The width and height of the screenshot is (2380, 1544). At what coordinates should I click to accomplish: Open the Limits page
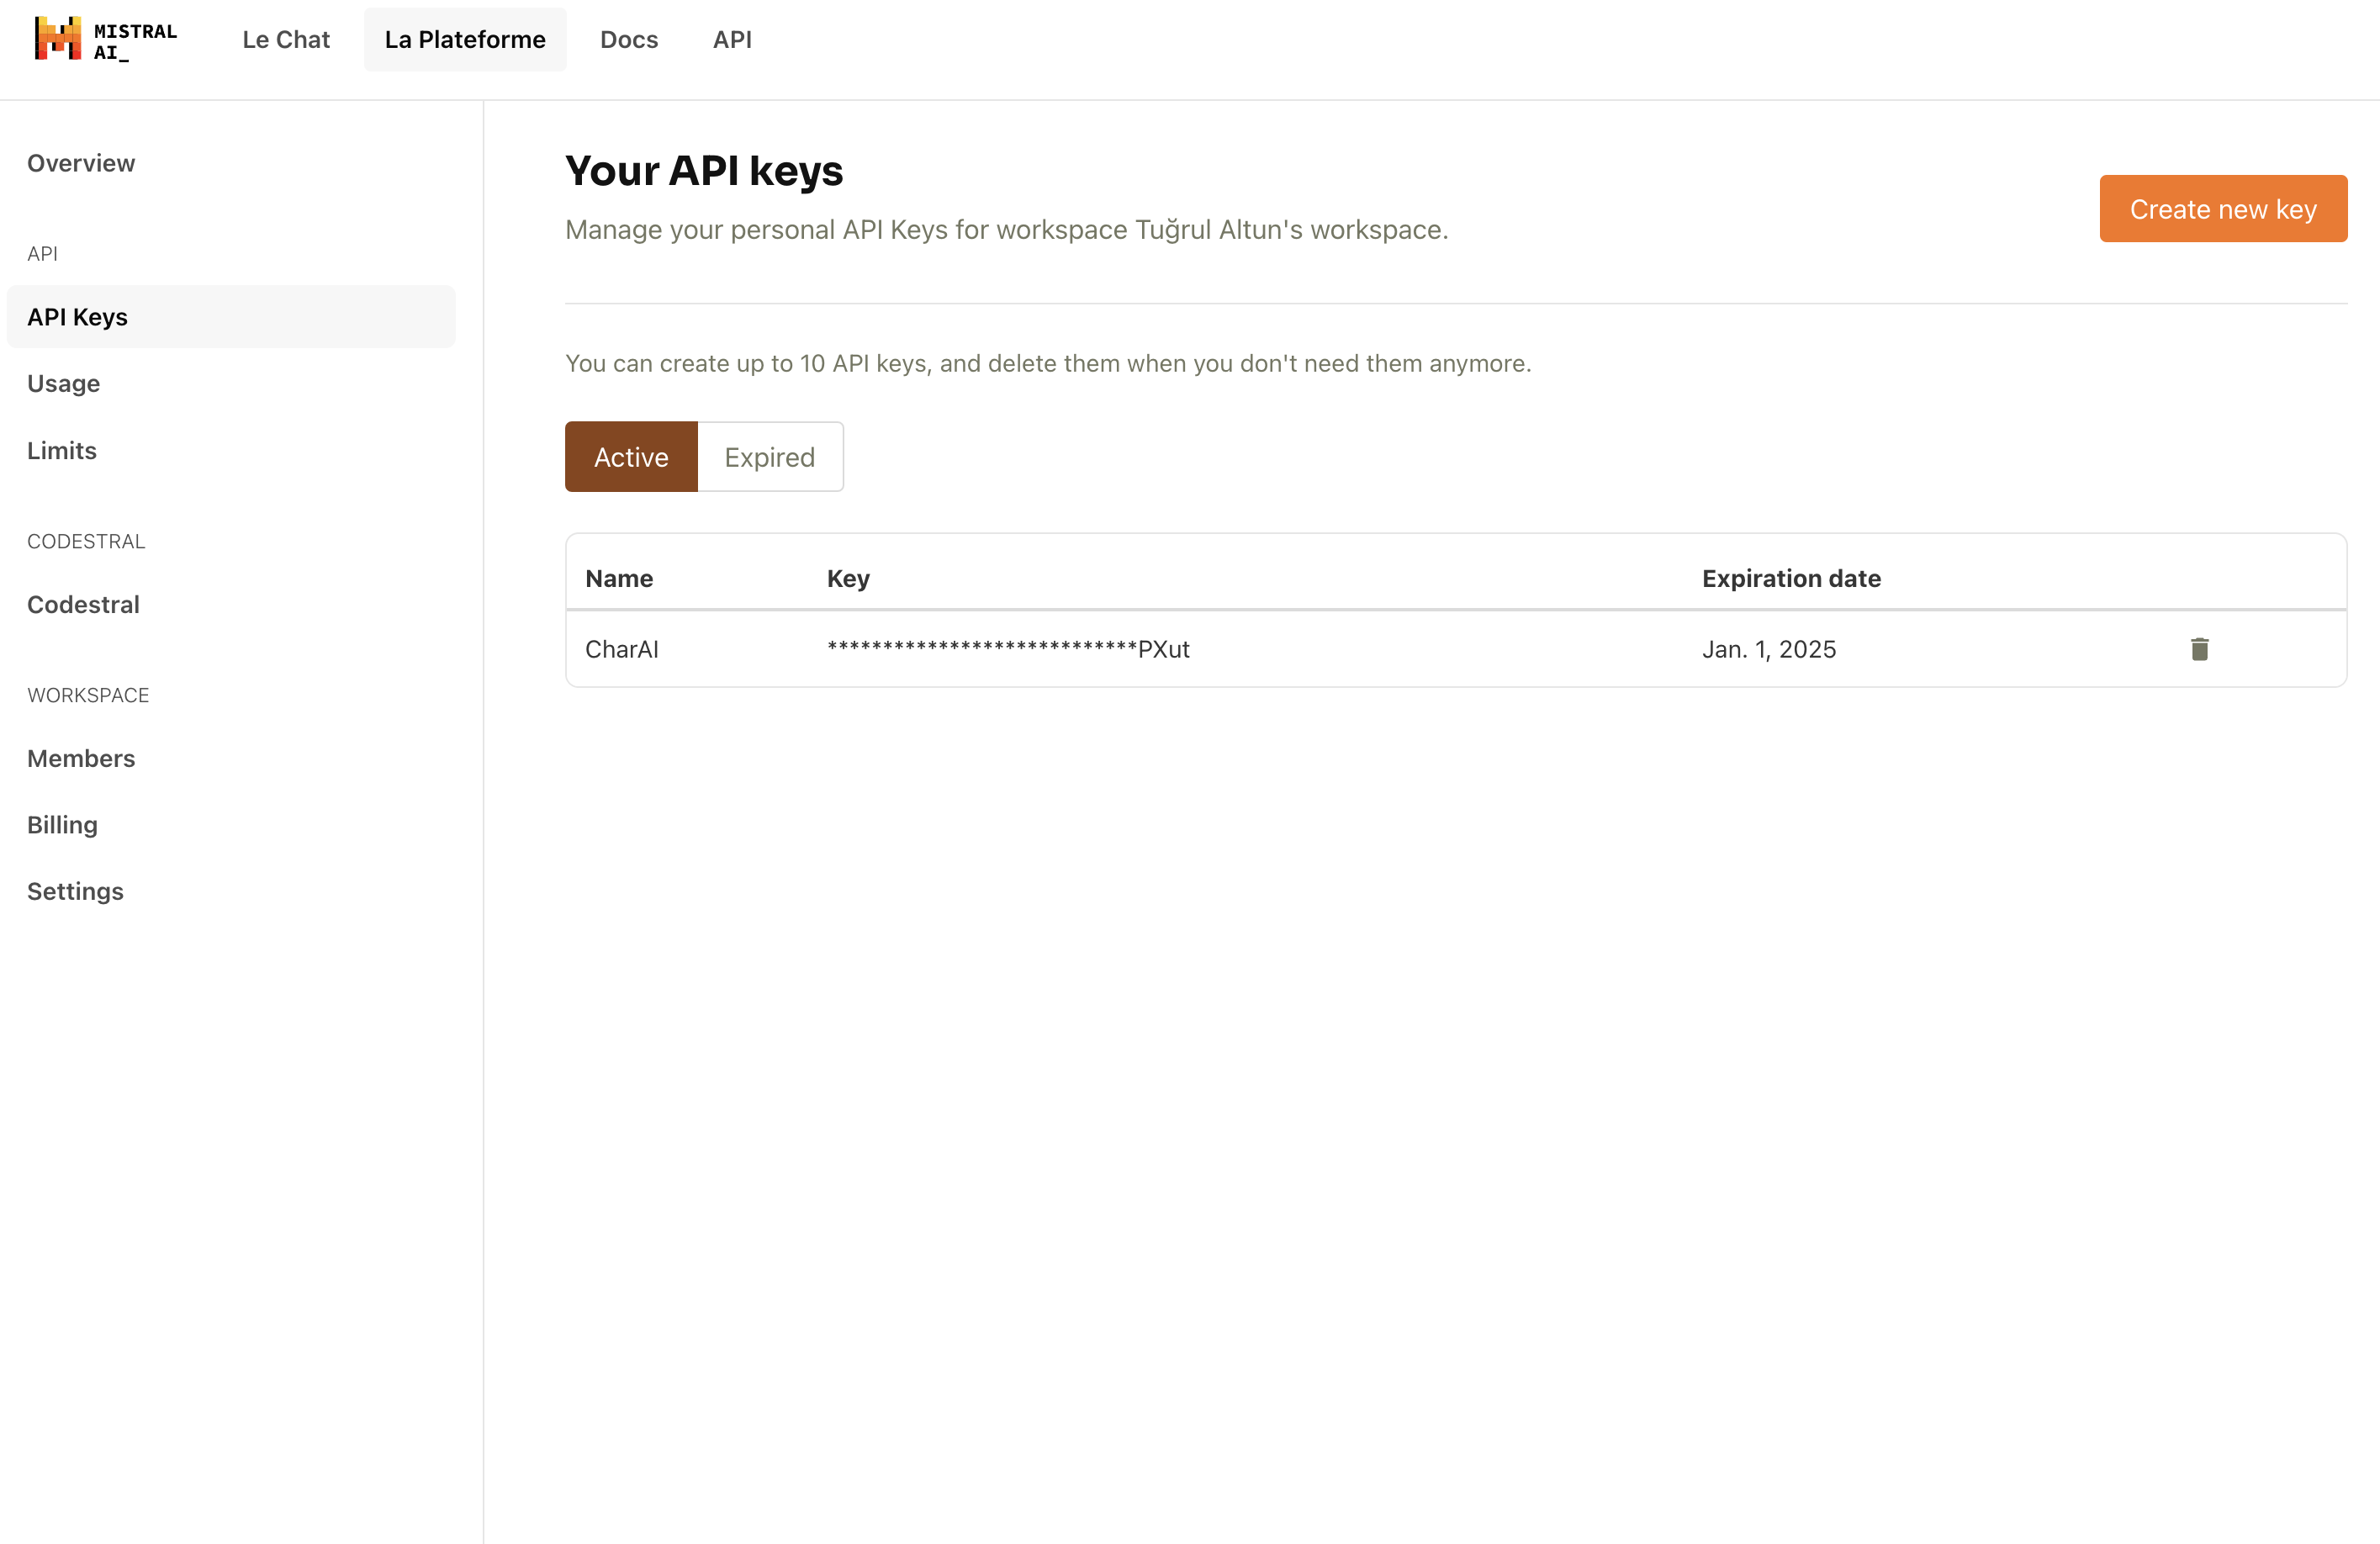(x=62, y=451)
